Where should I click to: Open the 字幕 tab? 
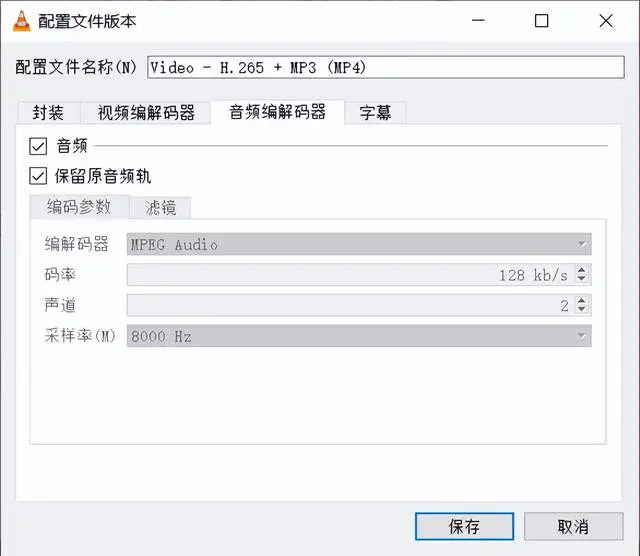click(375, 113)
